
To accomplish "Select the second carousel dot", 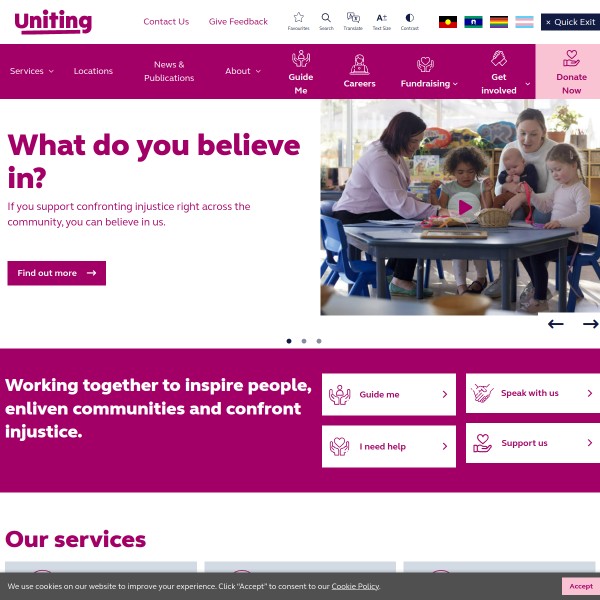I will pos(304,341).
